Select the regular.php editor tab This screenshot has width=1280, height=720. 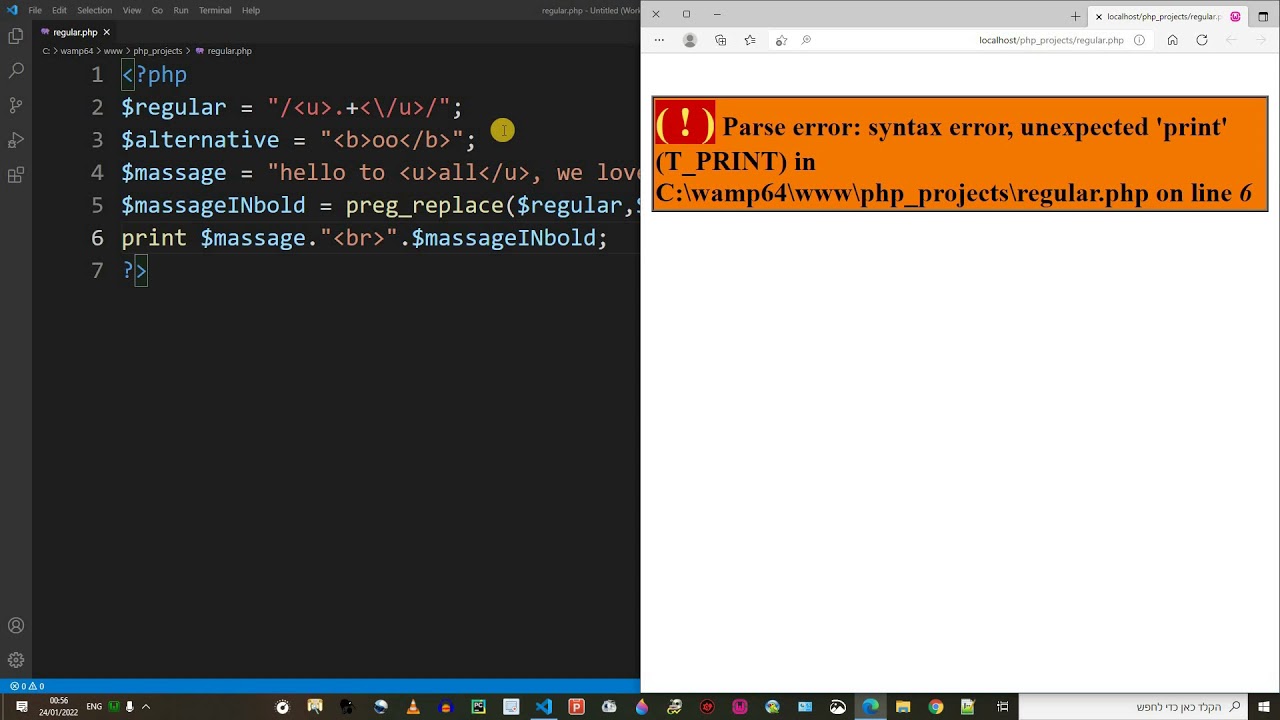(75, 32)
